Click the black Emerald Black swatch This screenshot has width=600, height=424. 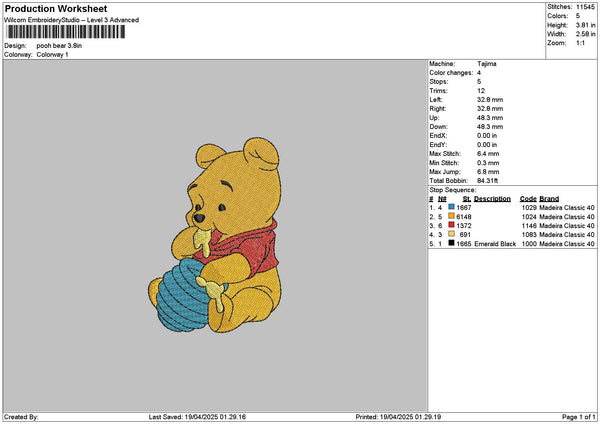tap(452, 243)
